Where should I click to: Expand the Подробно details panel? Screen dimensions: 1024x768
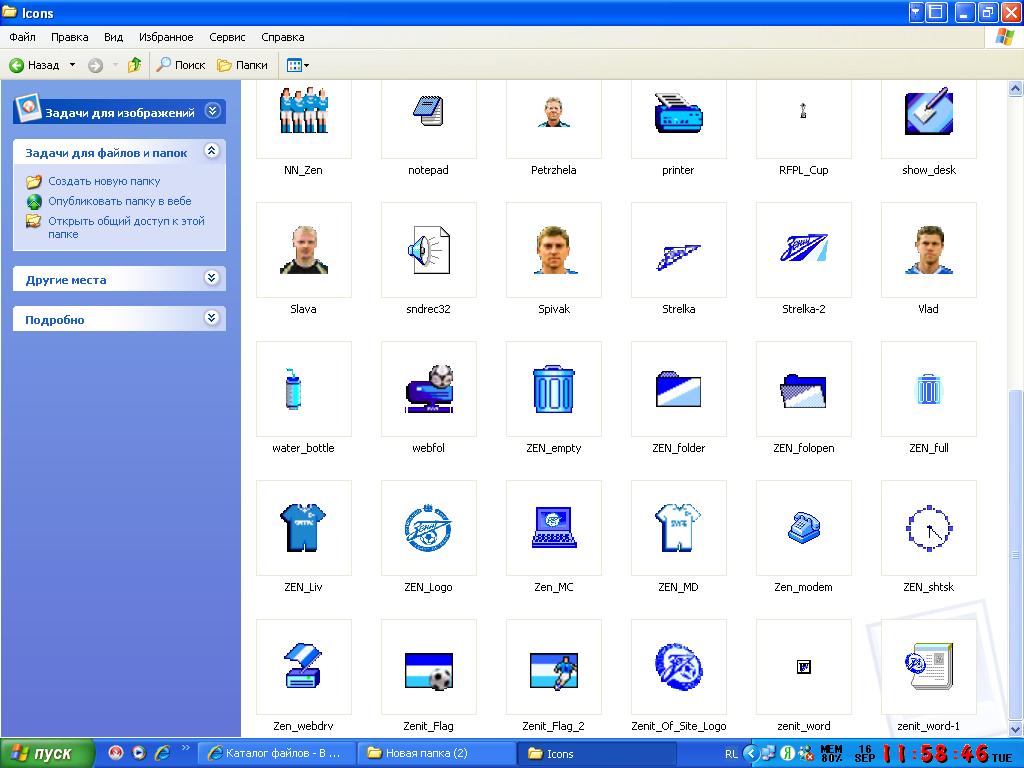click(x=211, y=318)
